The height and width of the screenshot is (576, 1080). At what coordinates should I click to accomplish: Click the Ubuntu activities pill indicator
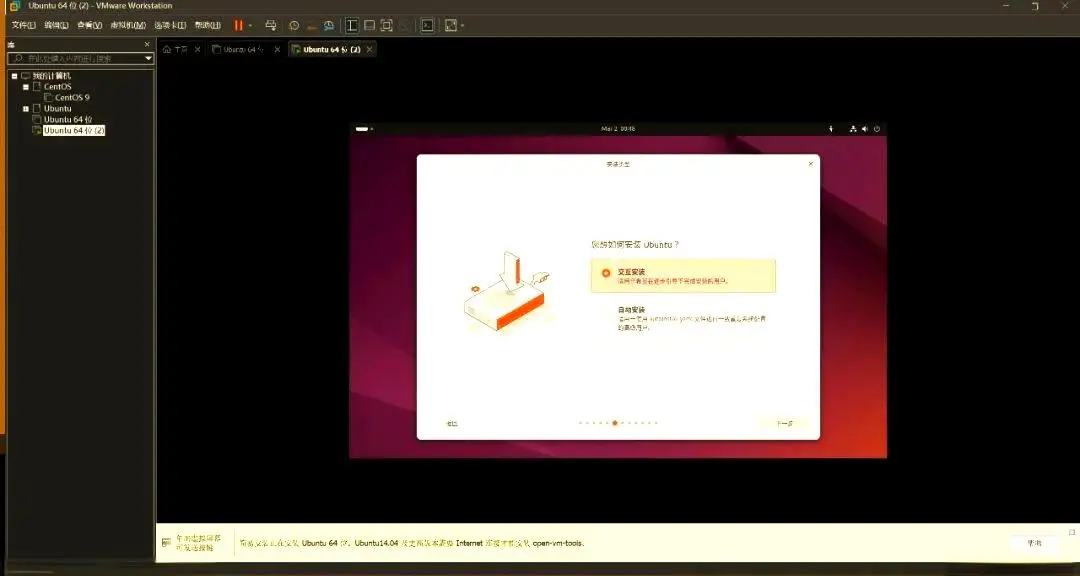(x=364, y=129)
